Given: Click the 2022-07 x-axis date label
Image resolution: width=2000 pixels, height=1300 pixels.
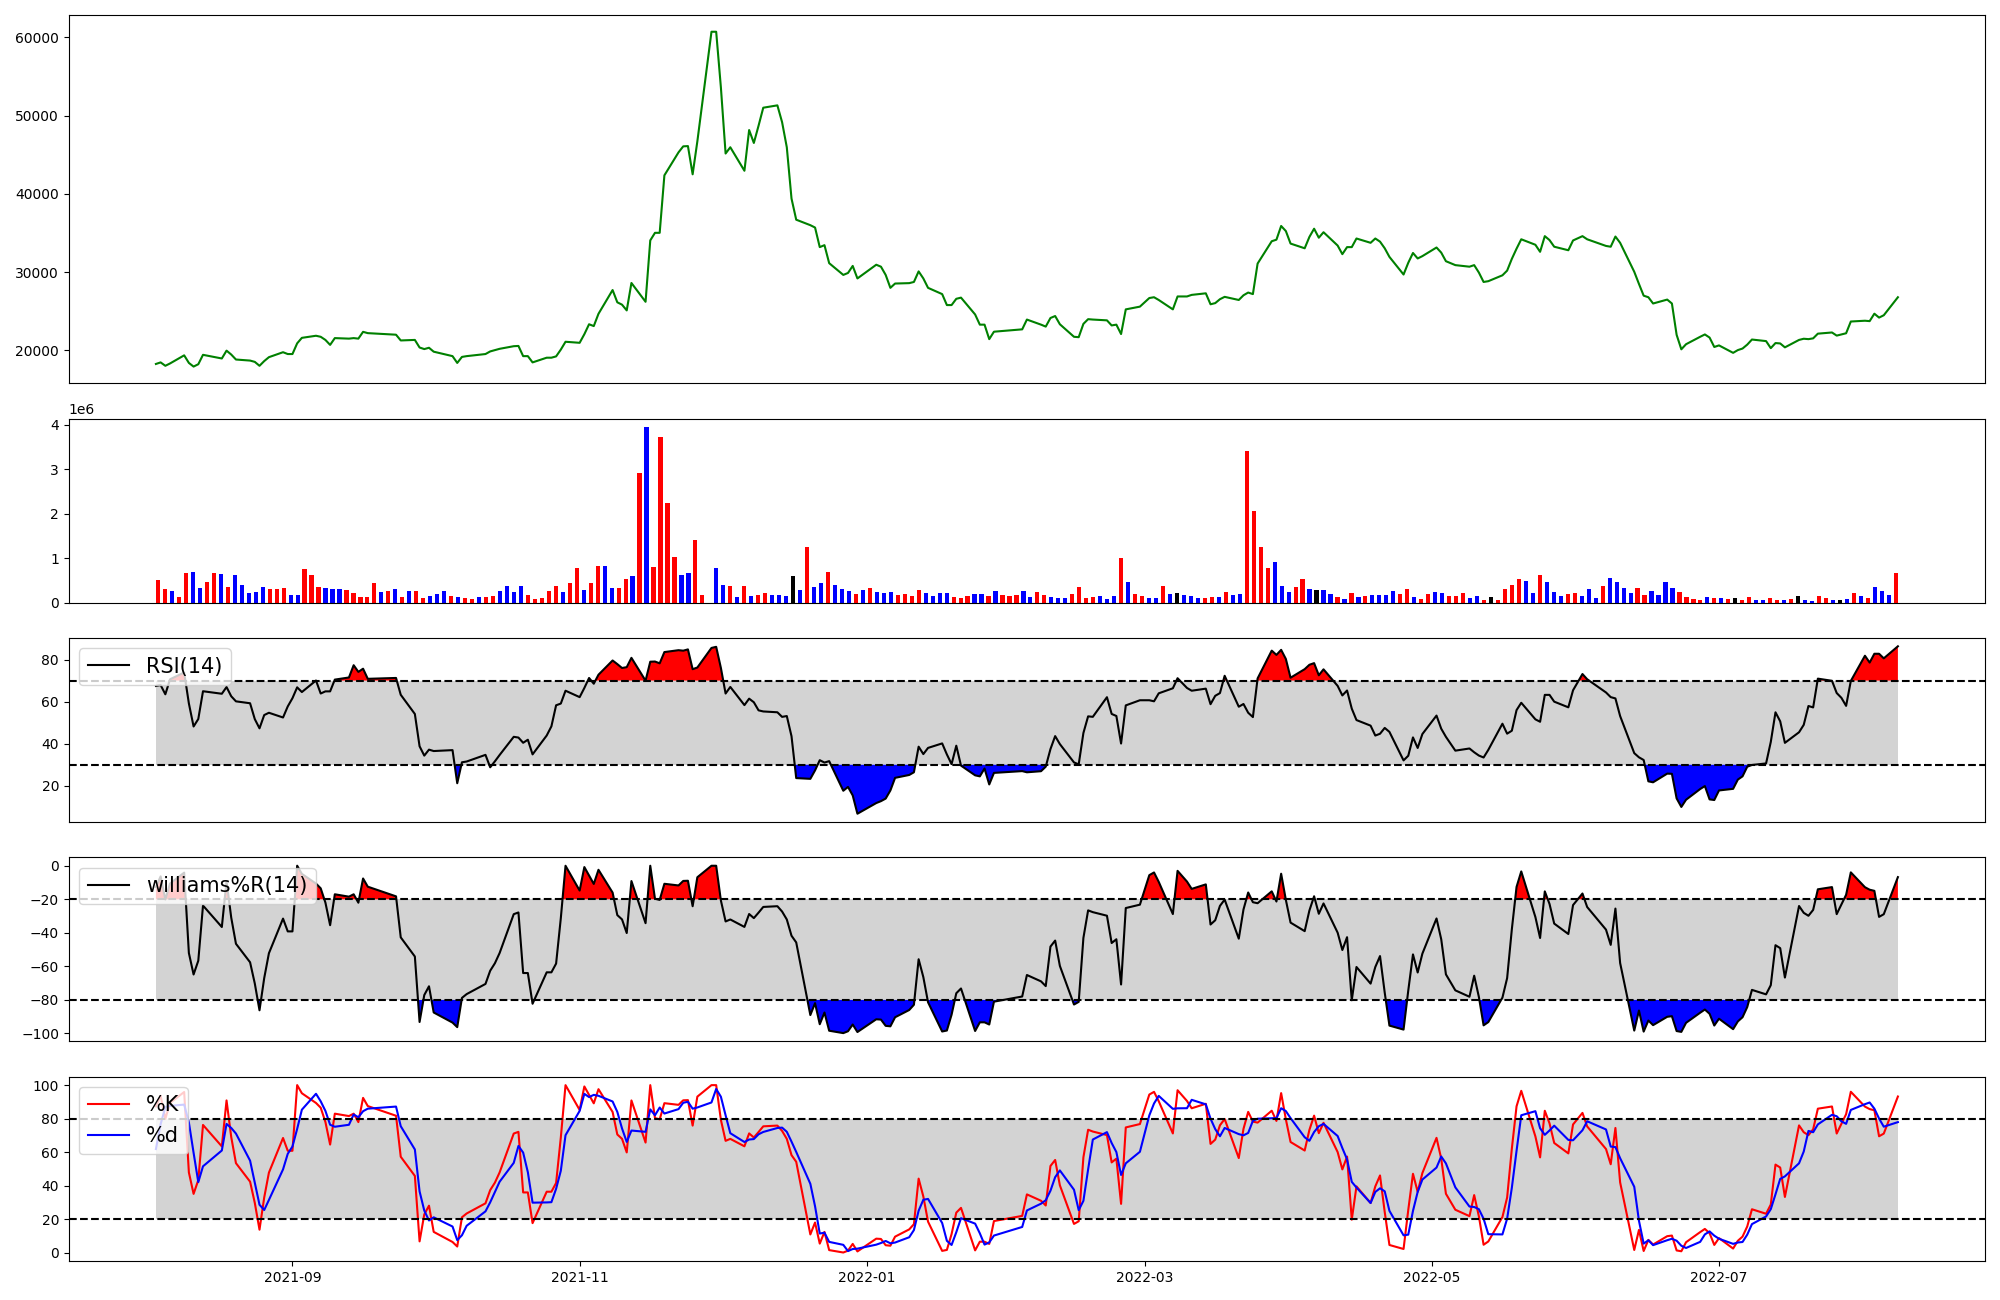Looking at the screenshot, I should tap(1718, 1277).
